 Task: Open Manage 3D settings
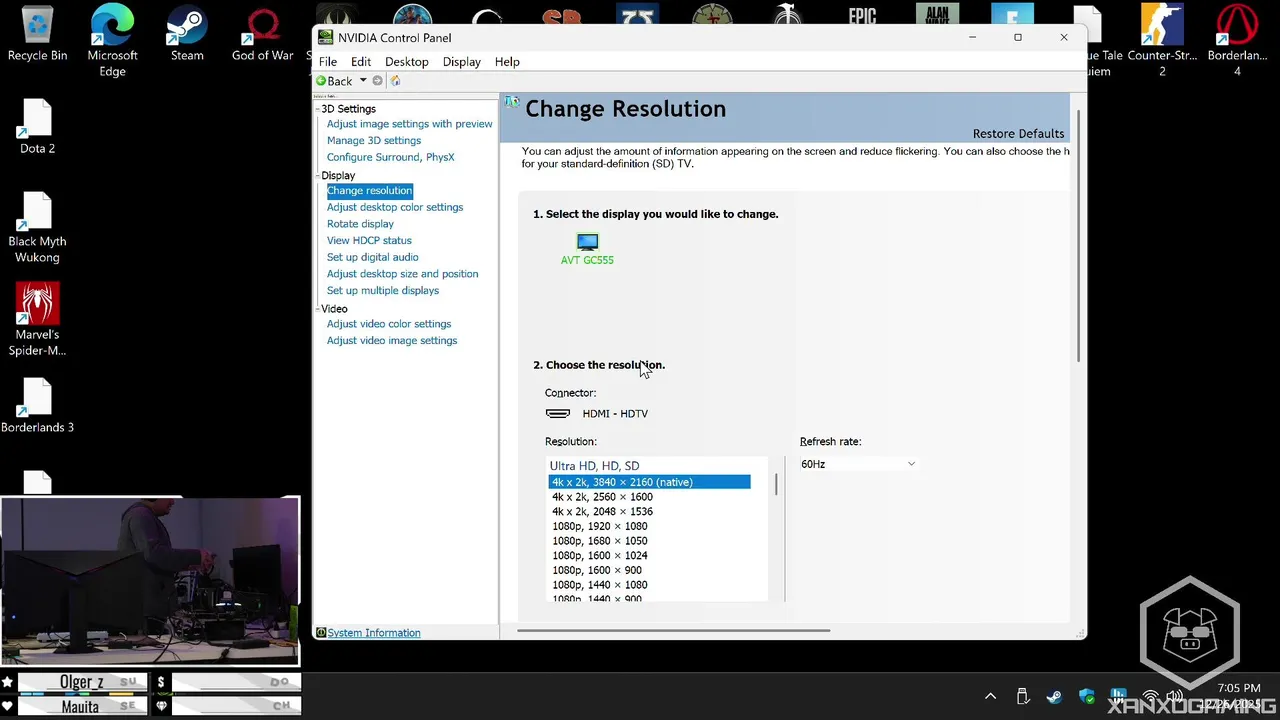[x=374, y=141]
